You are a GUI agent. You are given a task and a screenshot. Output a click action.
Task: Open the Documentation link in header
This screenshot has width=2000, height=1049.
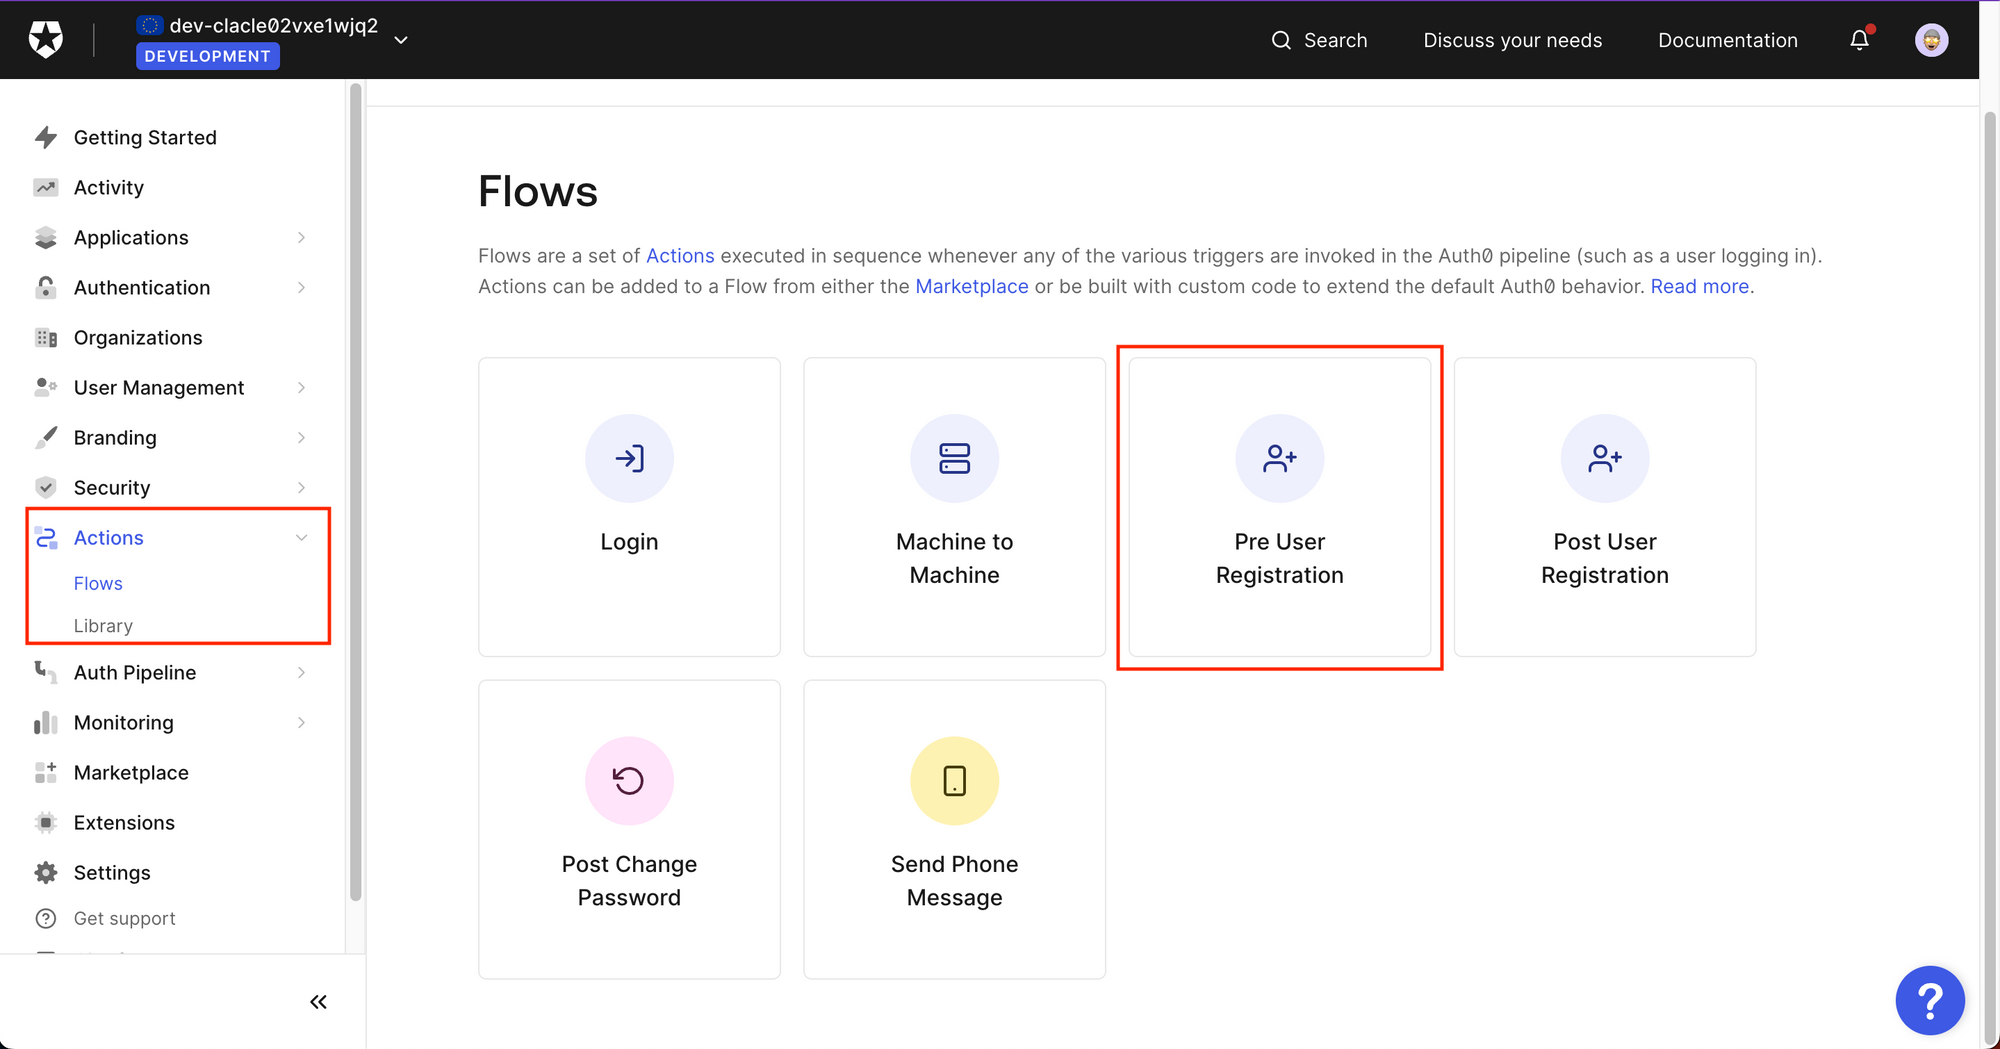[1727, 41]
